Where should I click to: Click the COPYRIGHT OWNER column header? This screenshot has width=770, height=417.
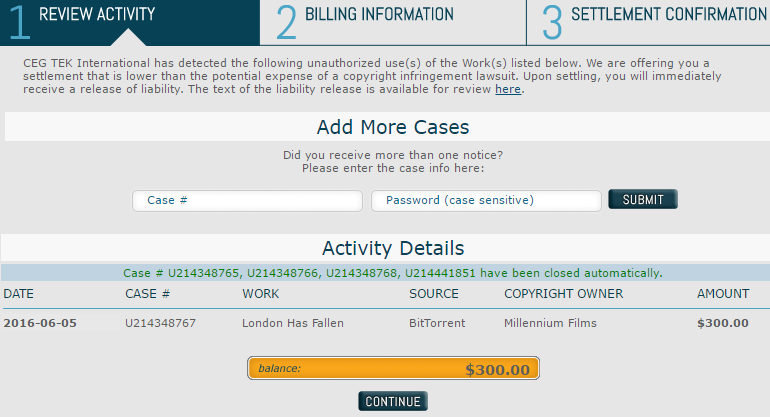click(563, 294)
